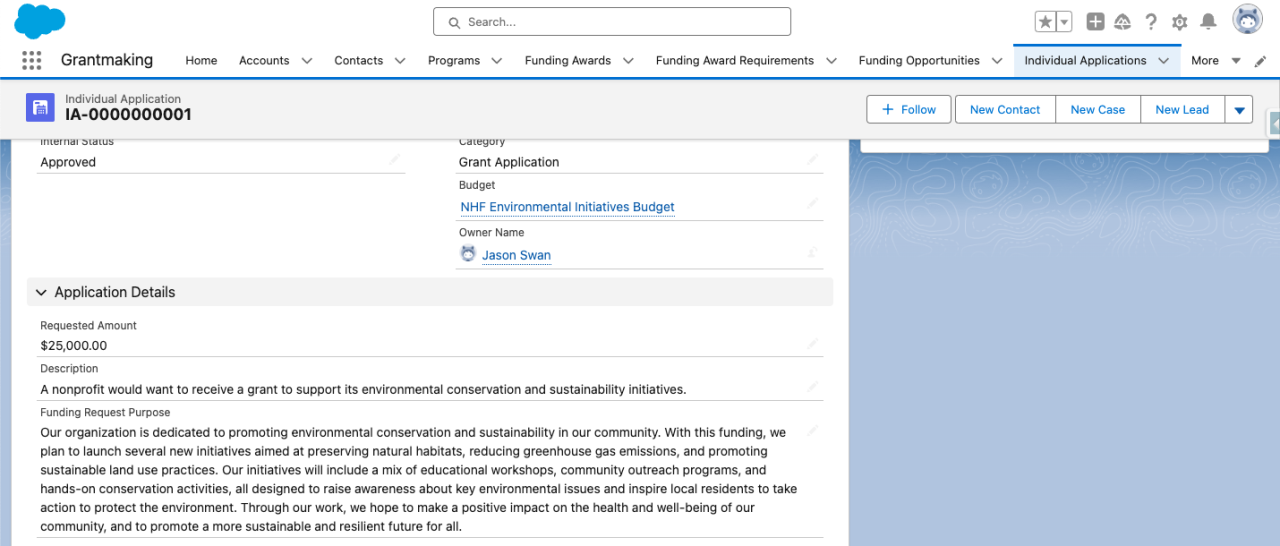Edit the Internal Status field pencil
Image resolution: width=1280 pixels, height=546 pixels.
[394, 160]
